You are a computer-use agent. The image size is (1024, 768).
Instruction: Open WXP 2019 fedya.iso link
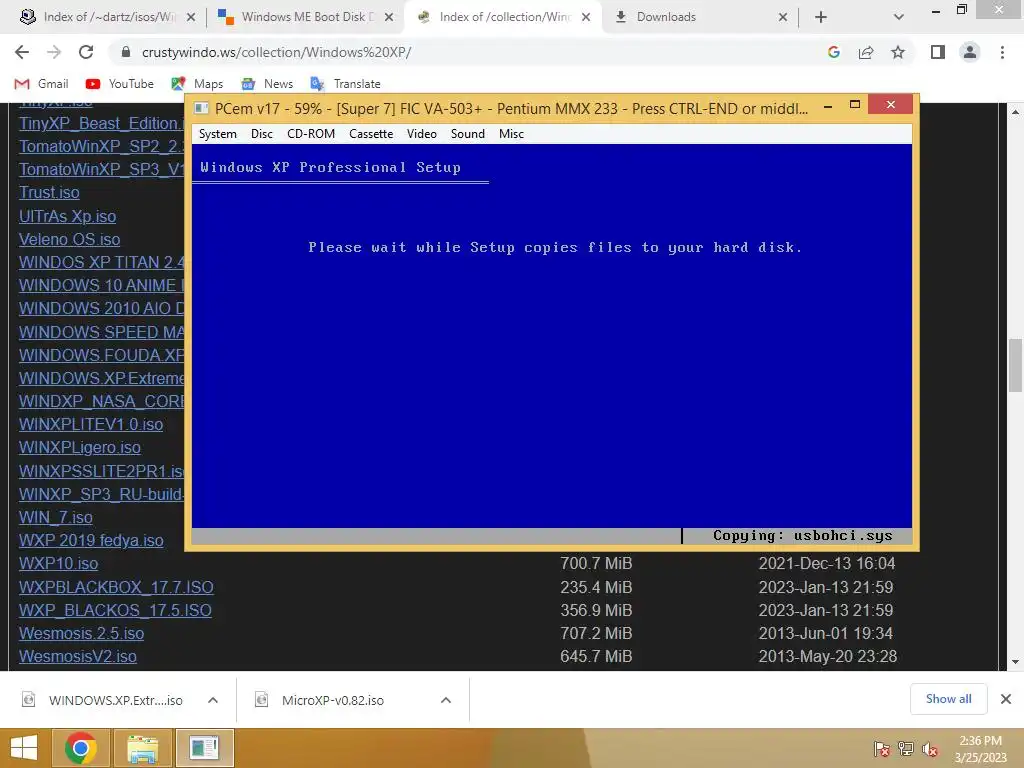point(91,540)
